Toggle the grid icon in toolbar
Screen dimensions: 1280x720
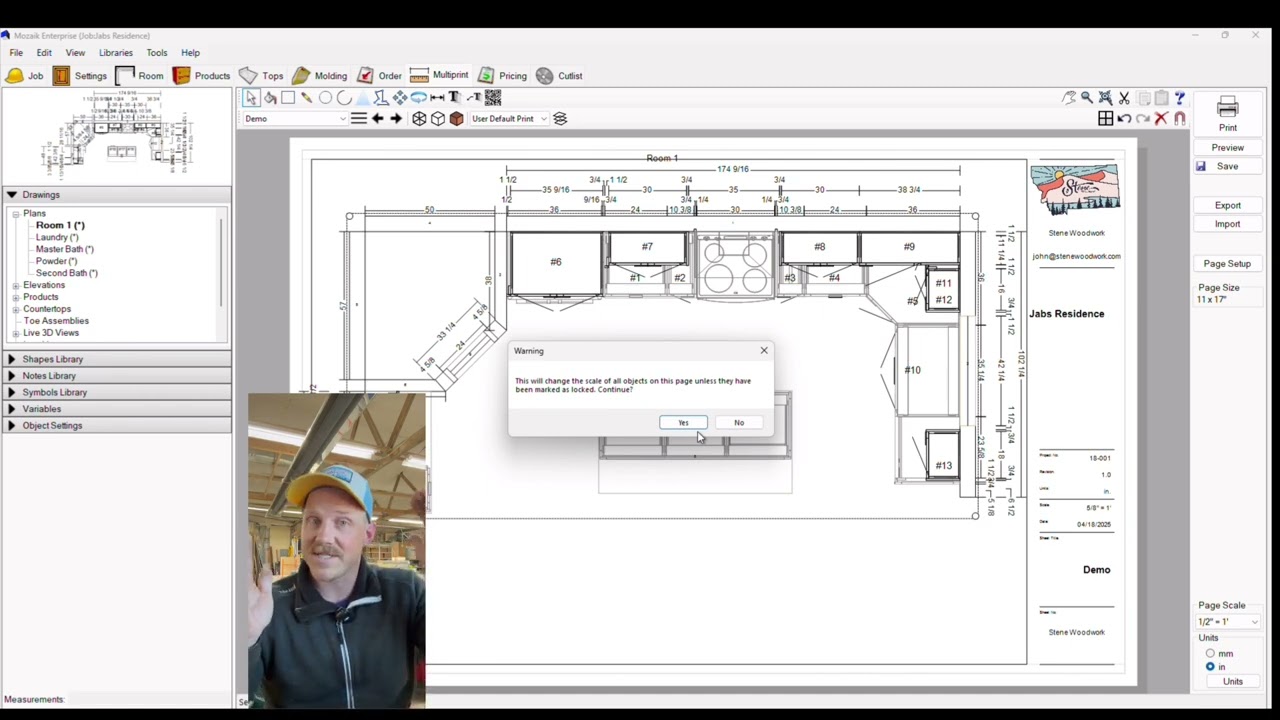(x=1106, y=118)
